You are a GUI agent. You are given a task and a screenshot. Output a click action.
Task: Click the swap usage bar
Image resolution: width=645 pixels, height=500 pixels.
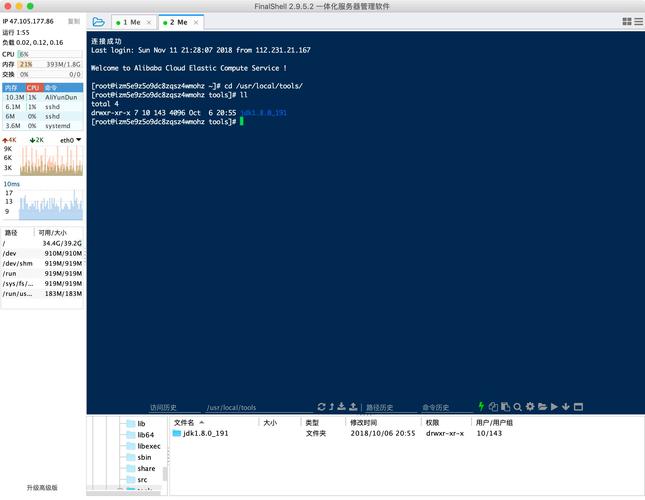(50, 74)
